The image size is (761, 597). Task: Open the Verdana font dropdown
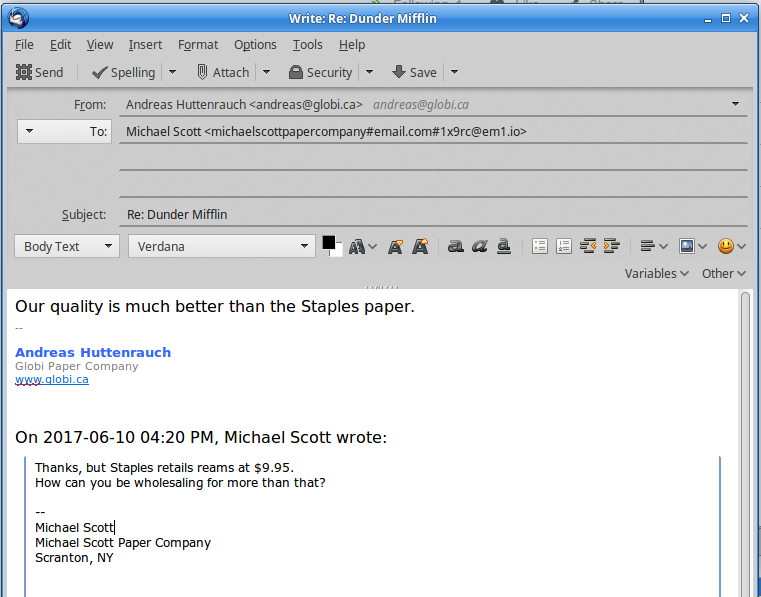[x=222, y=246]
